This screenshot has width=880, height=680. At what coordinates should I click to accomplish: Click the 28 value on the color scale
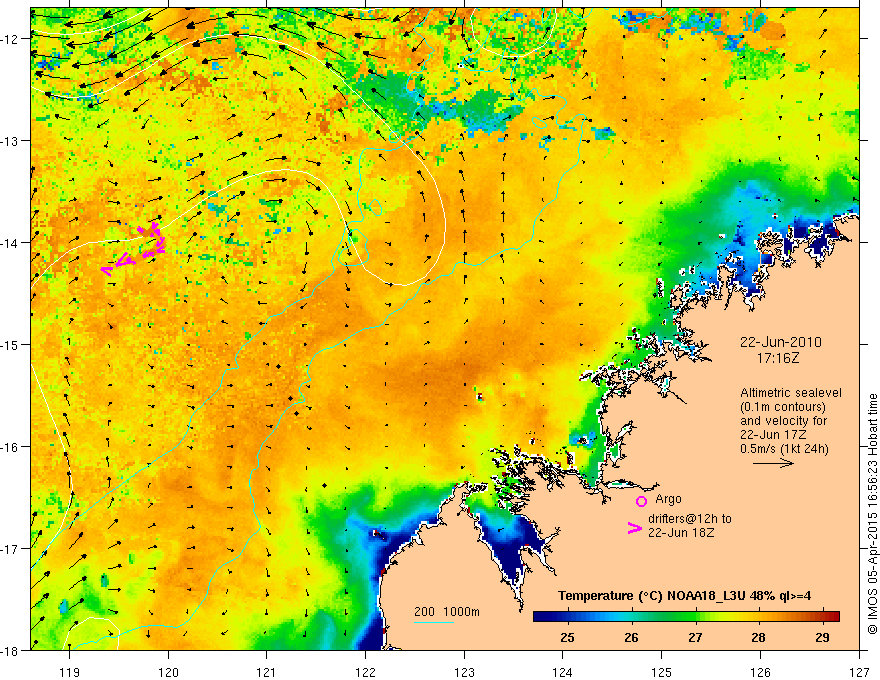[x=758, y=637]
